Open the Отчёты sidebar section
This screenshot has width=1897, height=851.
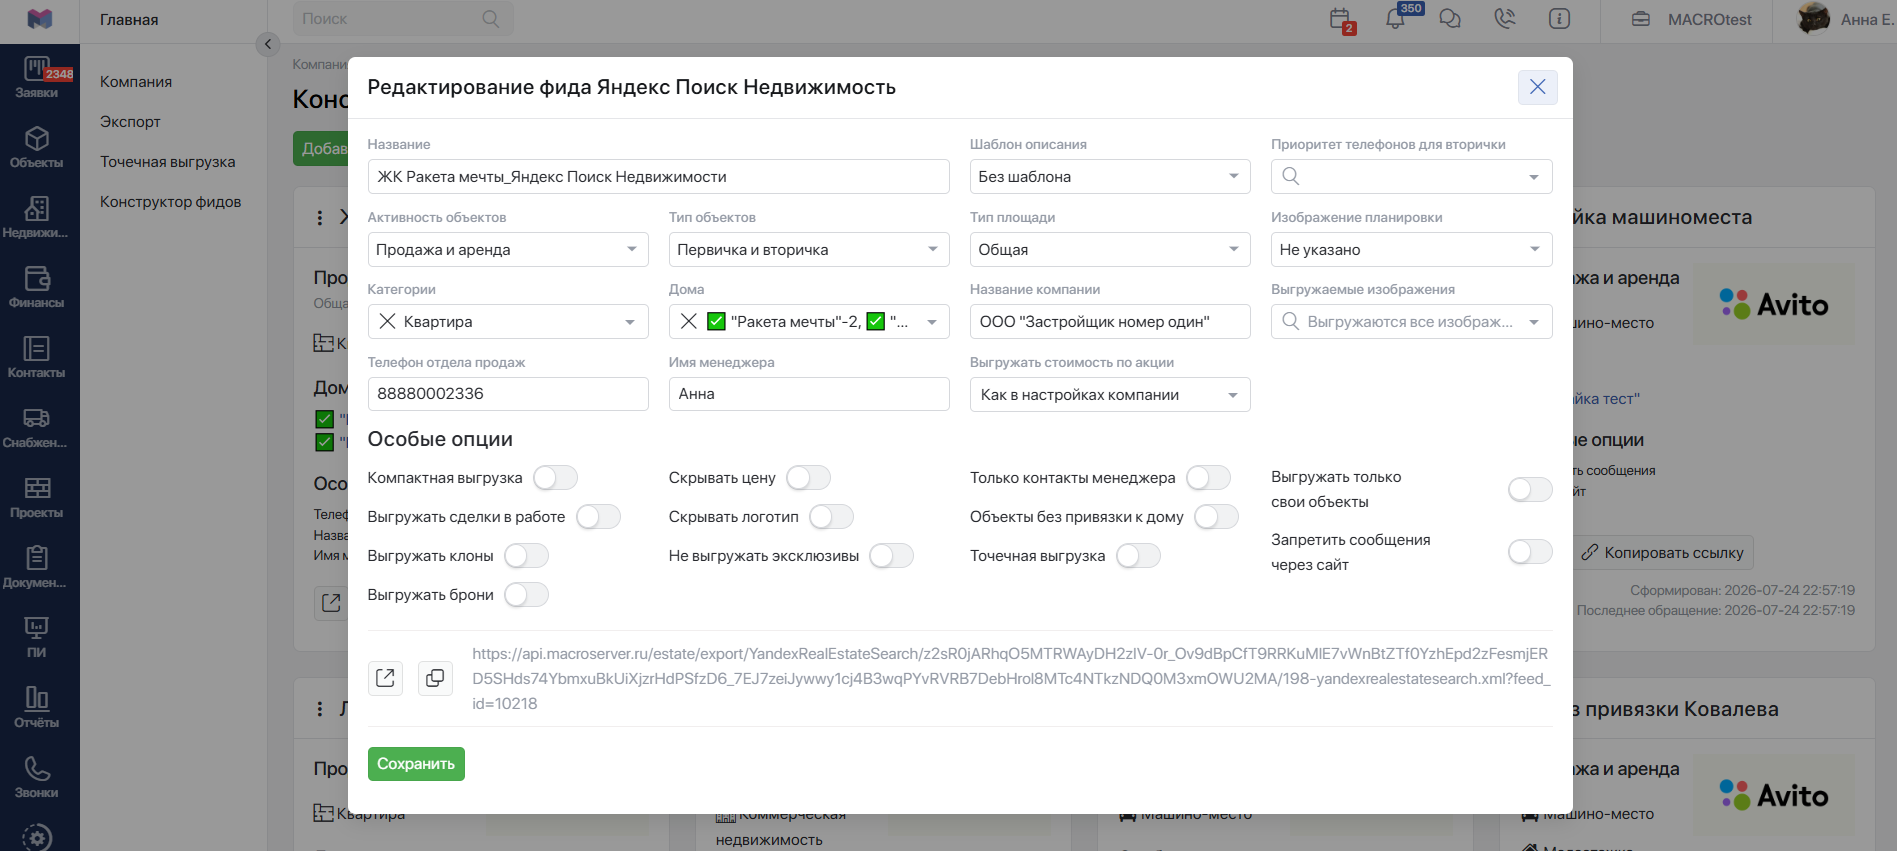coord(37,708)
